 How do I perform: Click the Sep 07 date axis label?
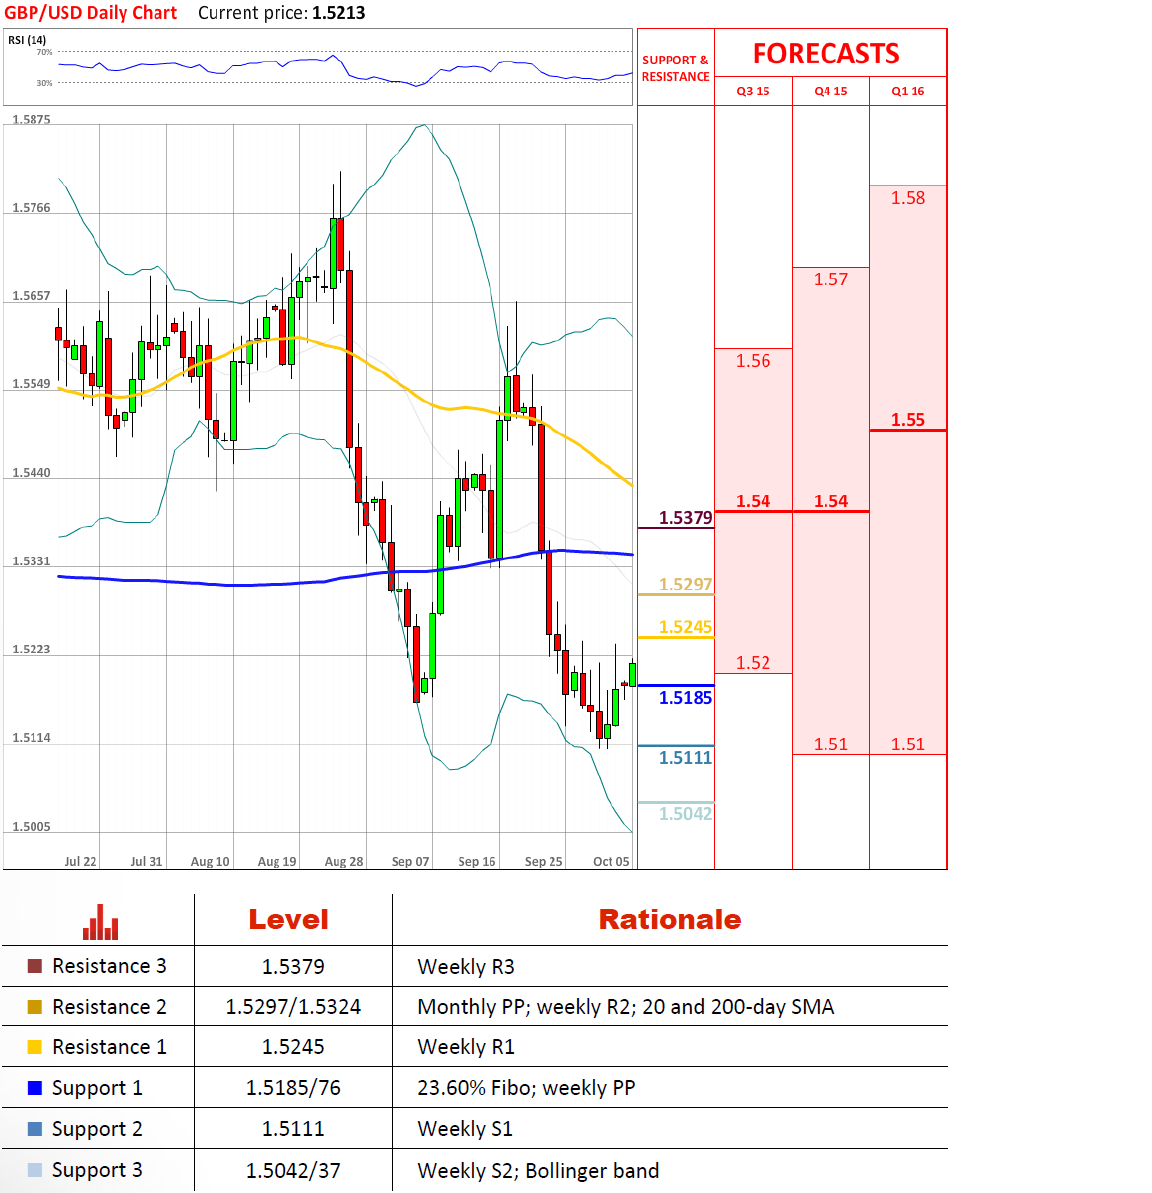(410, 861)
